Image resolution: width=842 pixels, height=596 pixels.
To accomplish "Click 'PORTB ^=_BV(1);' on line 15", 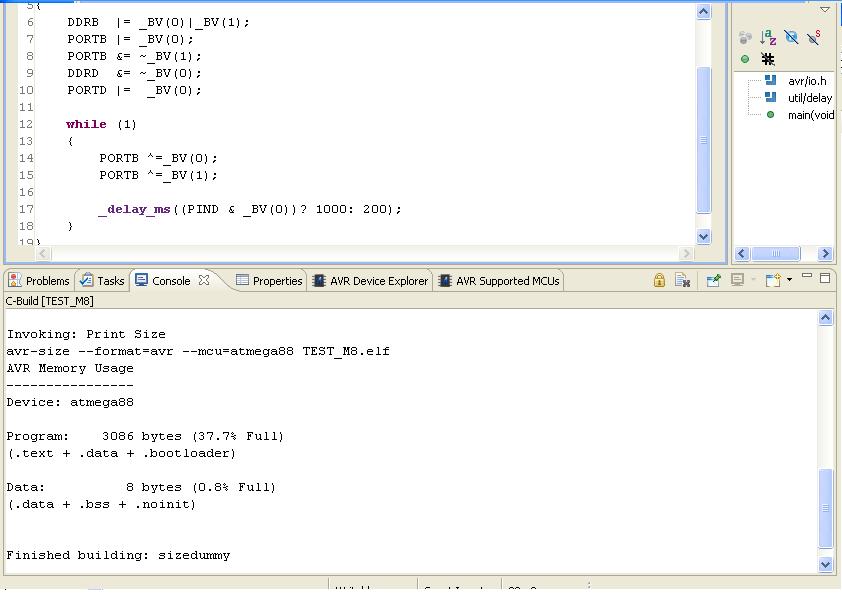I will pos(158,176).
